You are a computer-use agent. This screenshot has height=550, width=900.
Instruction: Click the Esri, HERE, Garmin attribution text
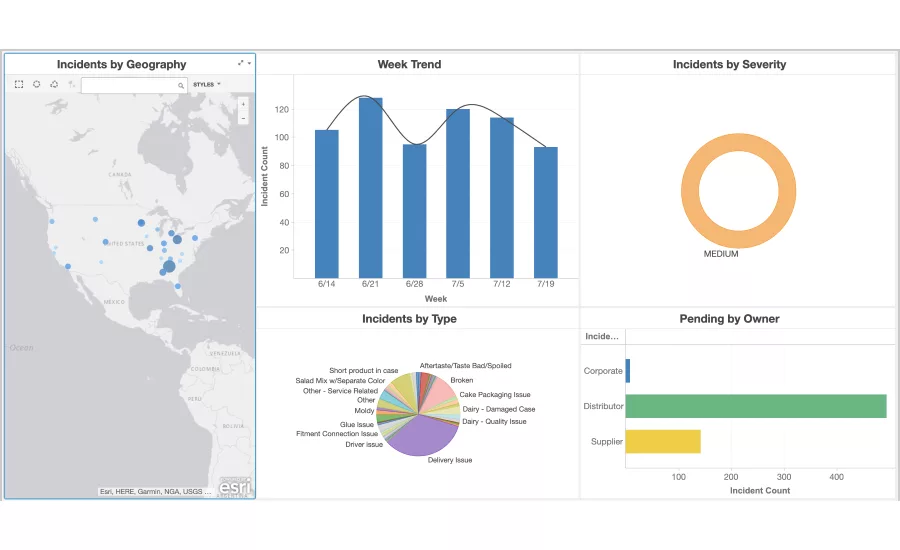[x=155, y=491]
